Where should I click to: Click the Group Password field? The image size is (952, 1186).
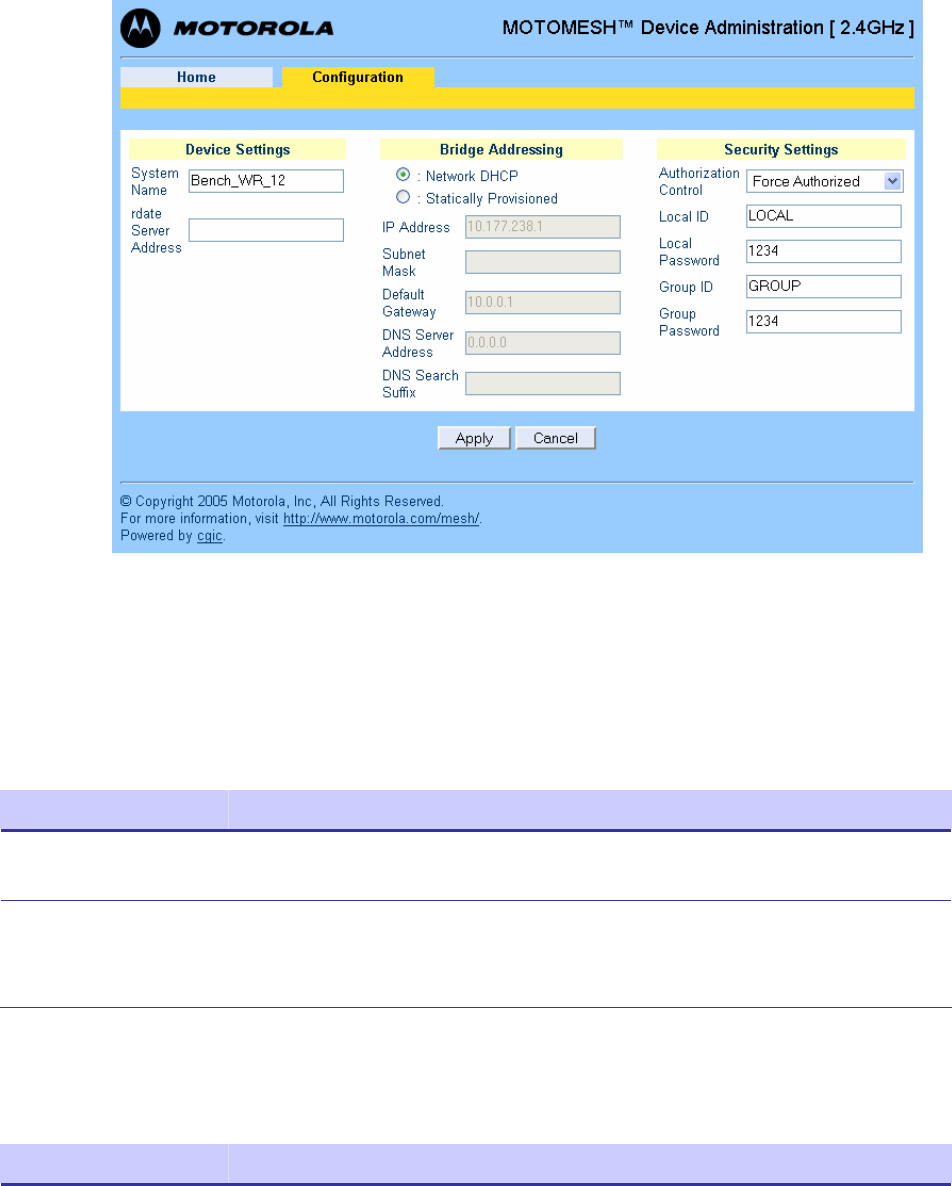pyautogui.click(x=824, y=321)
